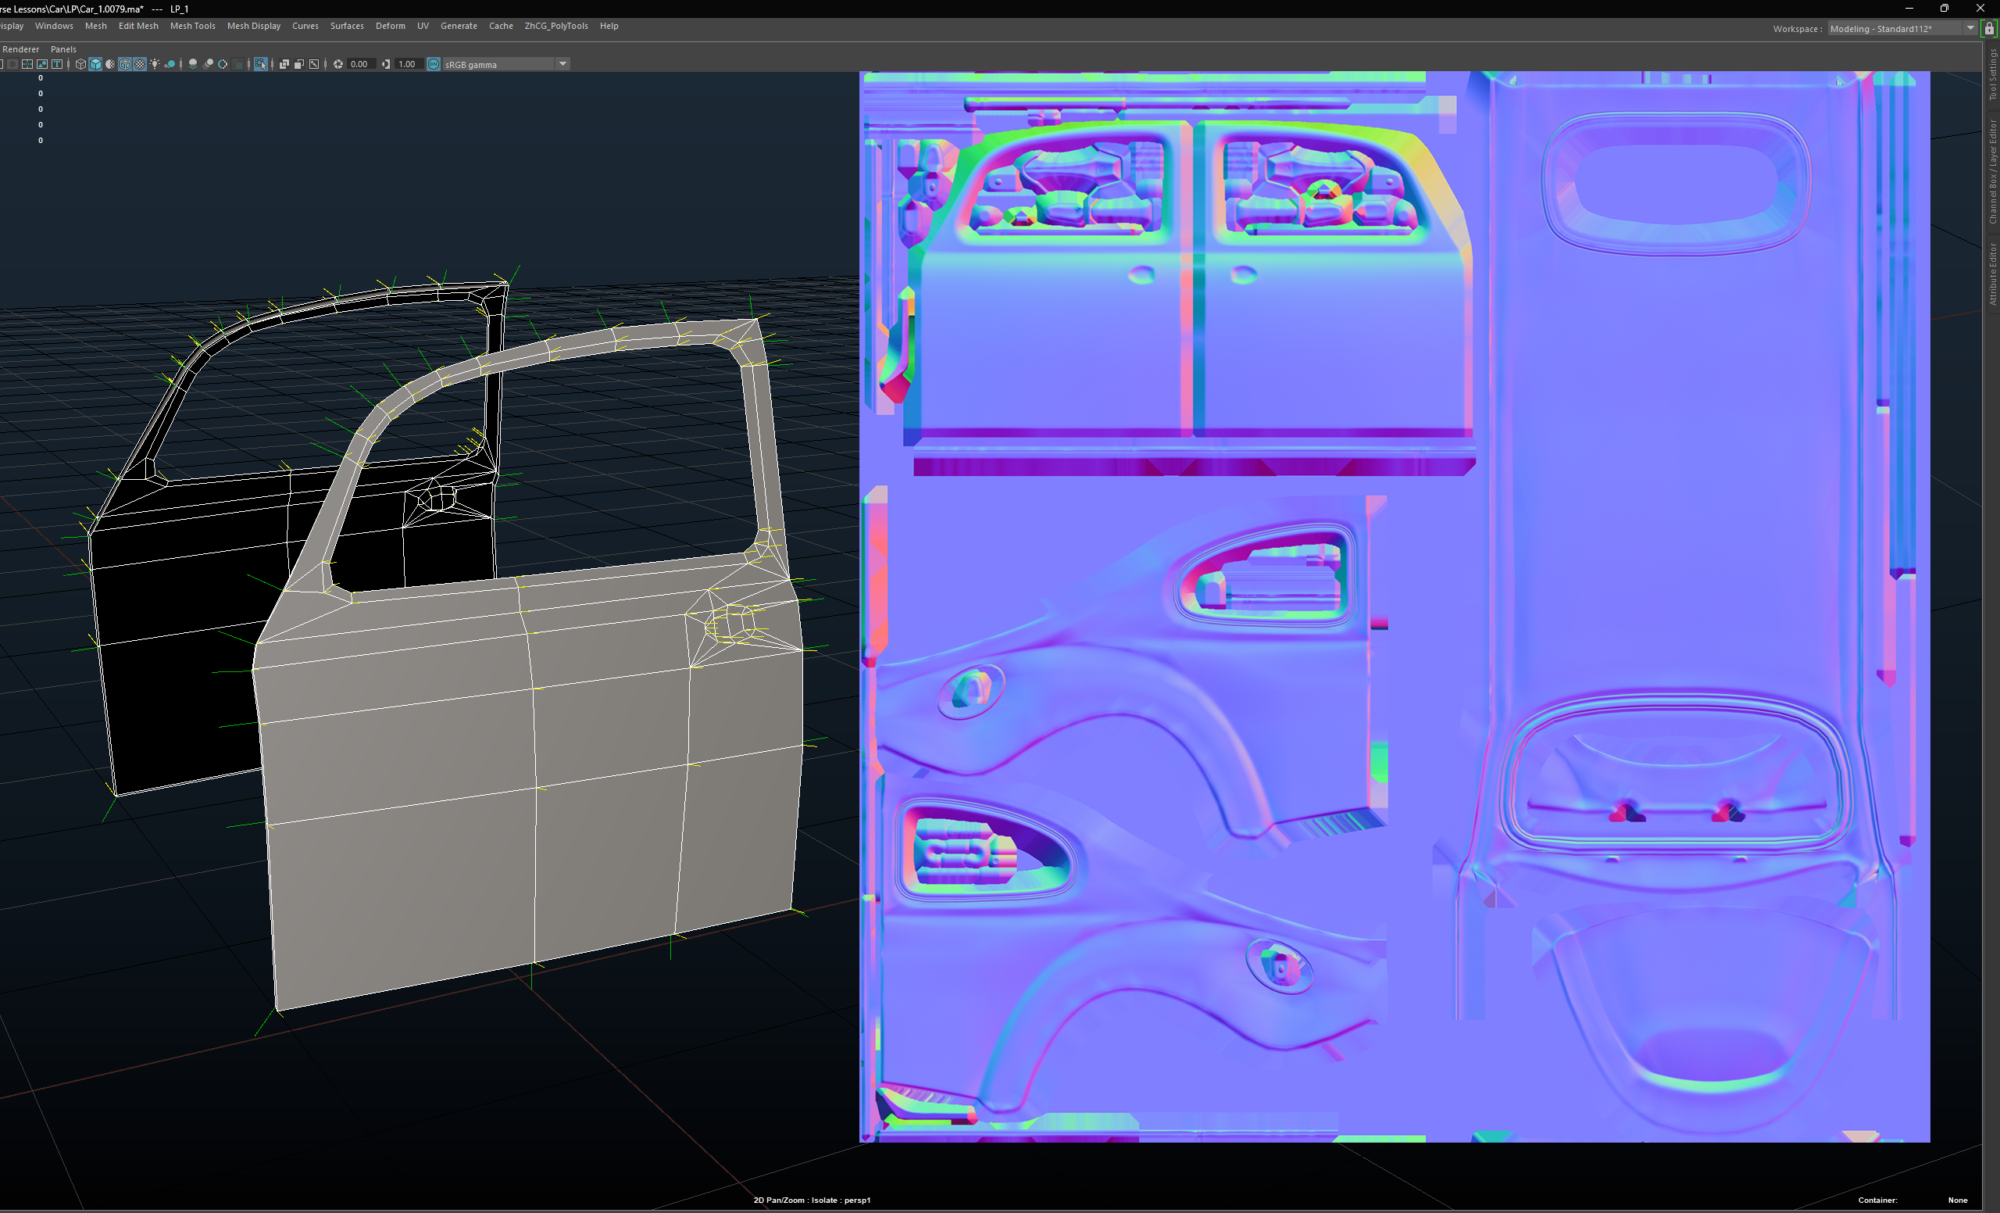Click the exposure adjustment control

pos(338,64)
